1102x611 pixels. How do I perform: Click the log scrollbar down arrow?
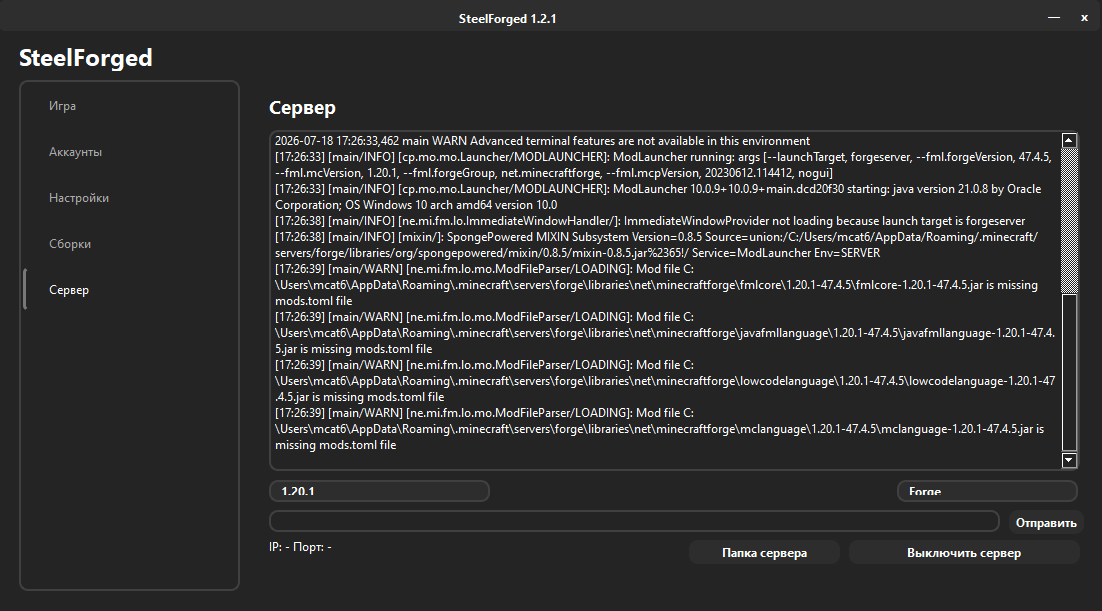(x=1069, y=460)
